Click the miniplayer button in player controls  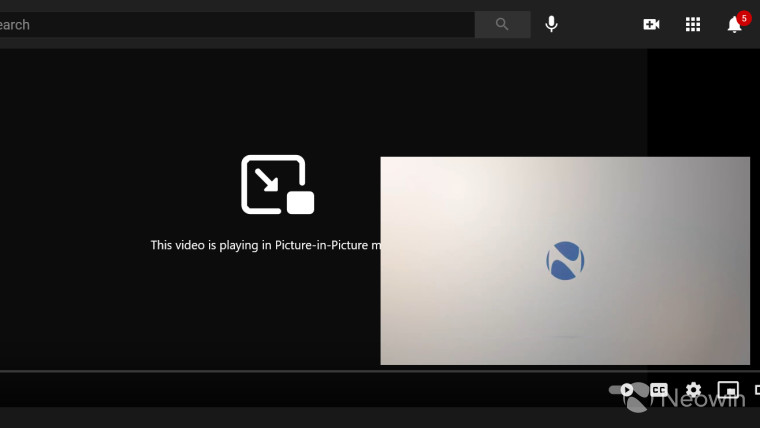click(x=728, y=390)
